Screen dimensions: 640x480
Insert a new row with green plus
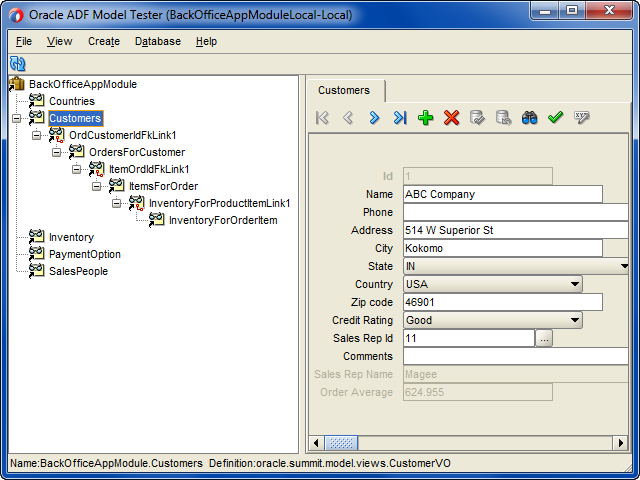(426, 118)
